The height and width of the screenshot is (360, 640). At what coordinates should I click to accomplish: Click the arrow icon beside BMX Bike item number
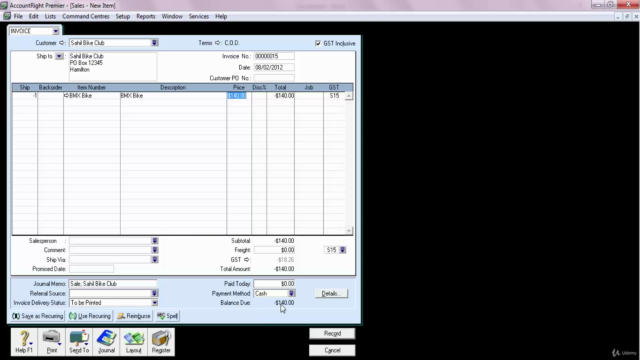[x=66, y=96]
